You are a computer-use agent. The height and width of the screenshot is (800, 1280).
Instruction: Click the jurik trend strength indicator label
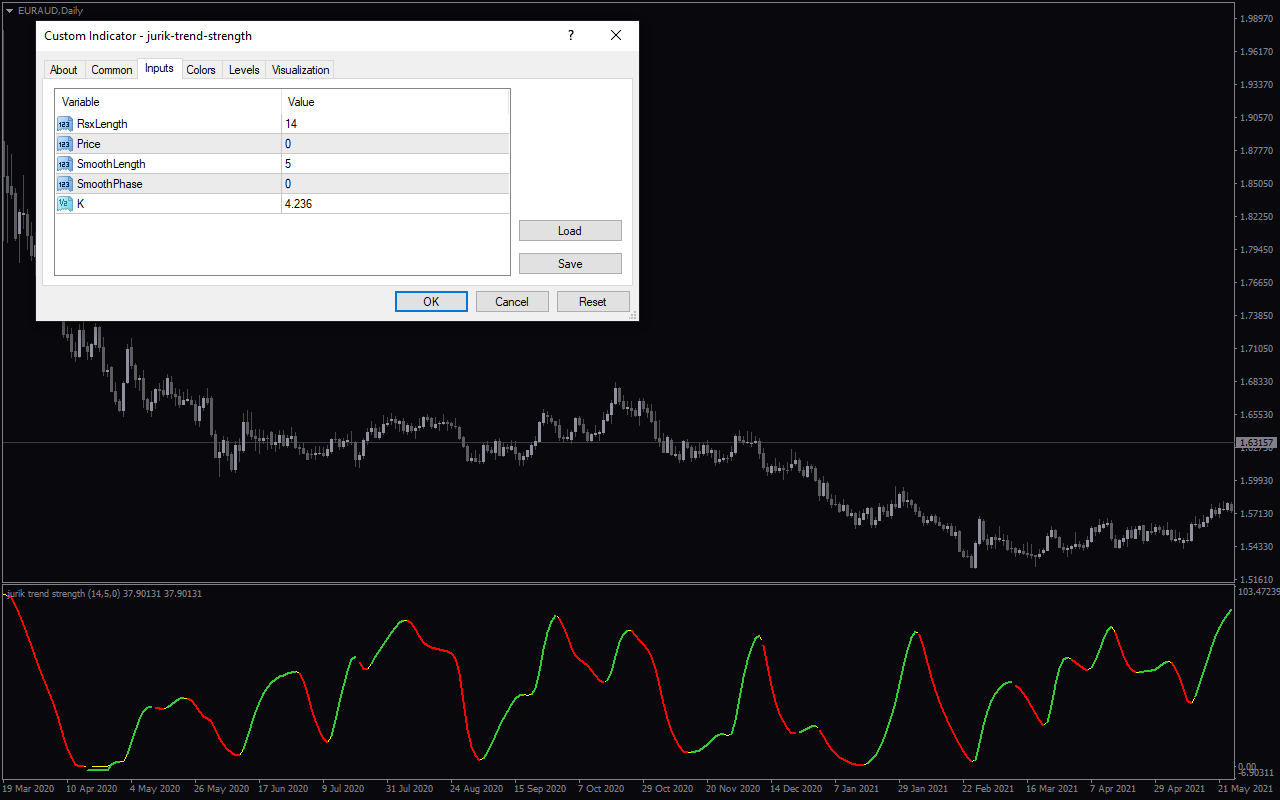pyautogui.click(x=104, y=593)
